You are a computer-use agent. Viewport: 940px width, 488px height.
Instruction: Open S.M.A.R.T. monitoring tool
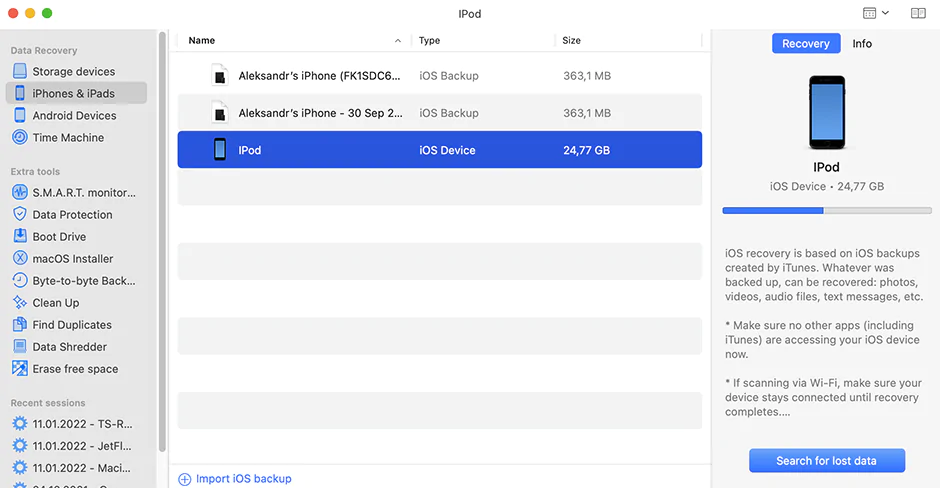click(x=83, y=193)
